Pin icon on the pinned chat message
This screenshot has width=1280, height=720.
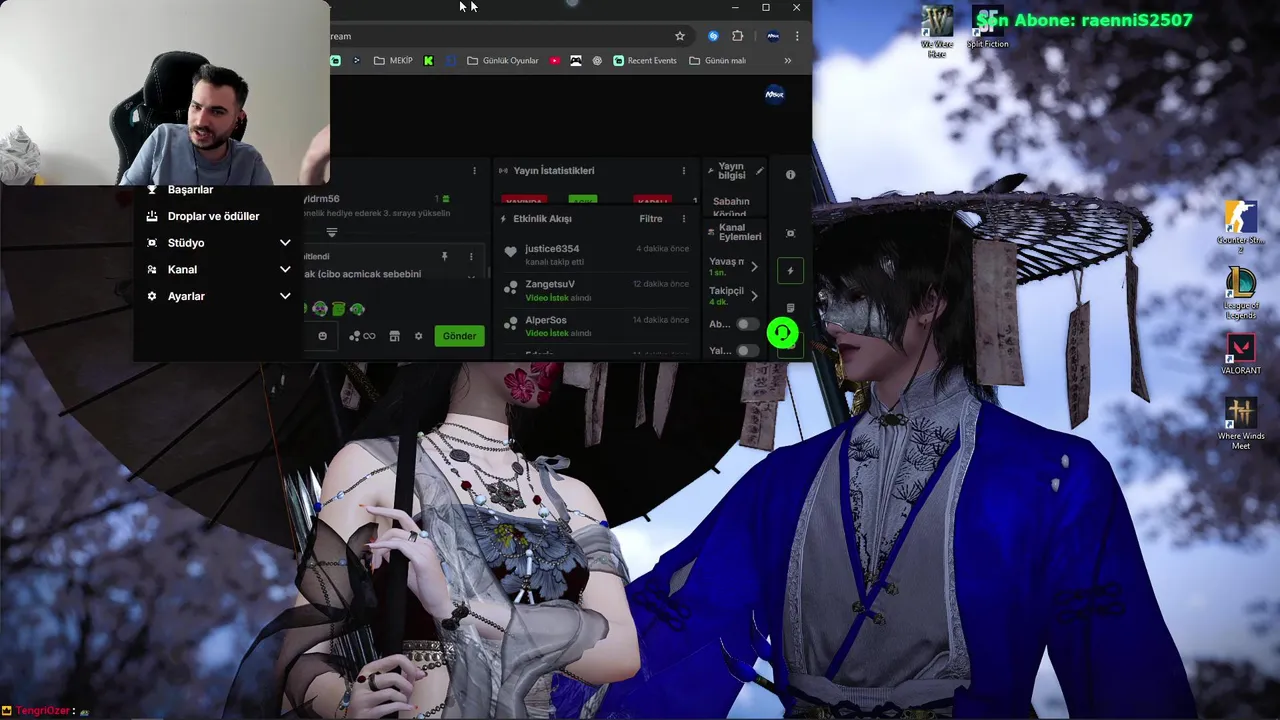(445, 257)
